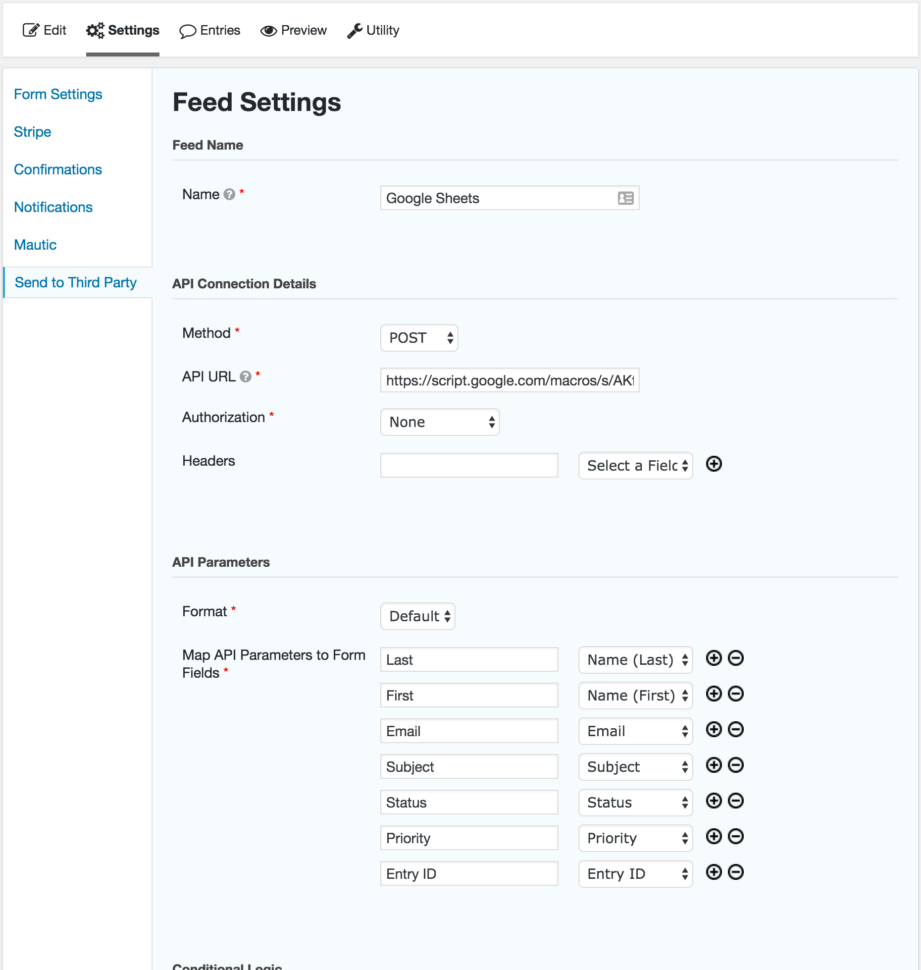Image resolution: width=921 pixels, height=970 pixels.
Task: Click the Google Sheets name input
Action: click(510, 198)
